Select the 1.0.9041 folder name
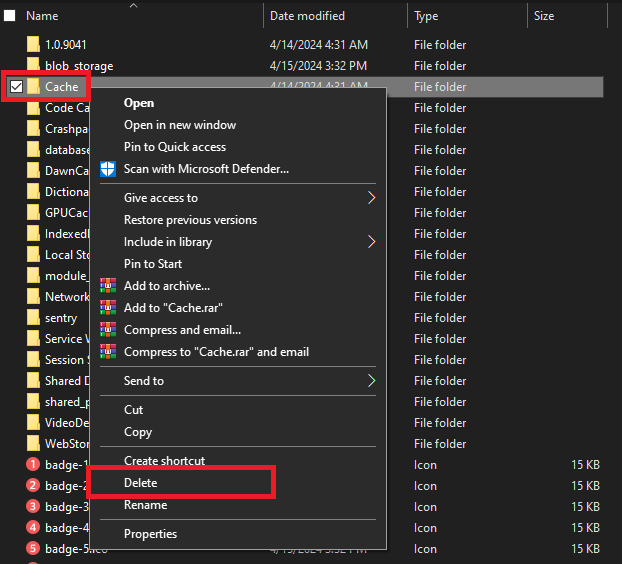The width and height of the screenshot is (622, 564). point(65,45)
